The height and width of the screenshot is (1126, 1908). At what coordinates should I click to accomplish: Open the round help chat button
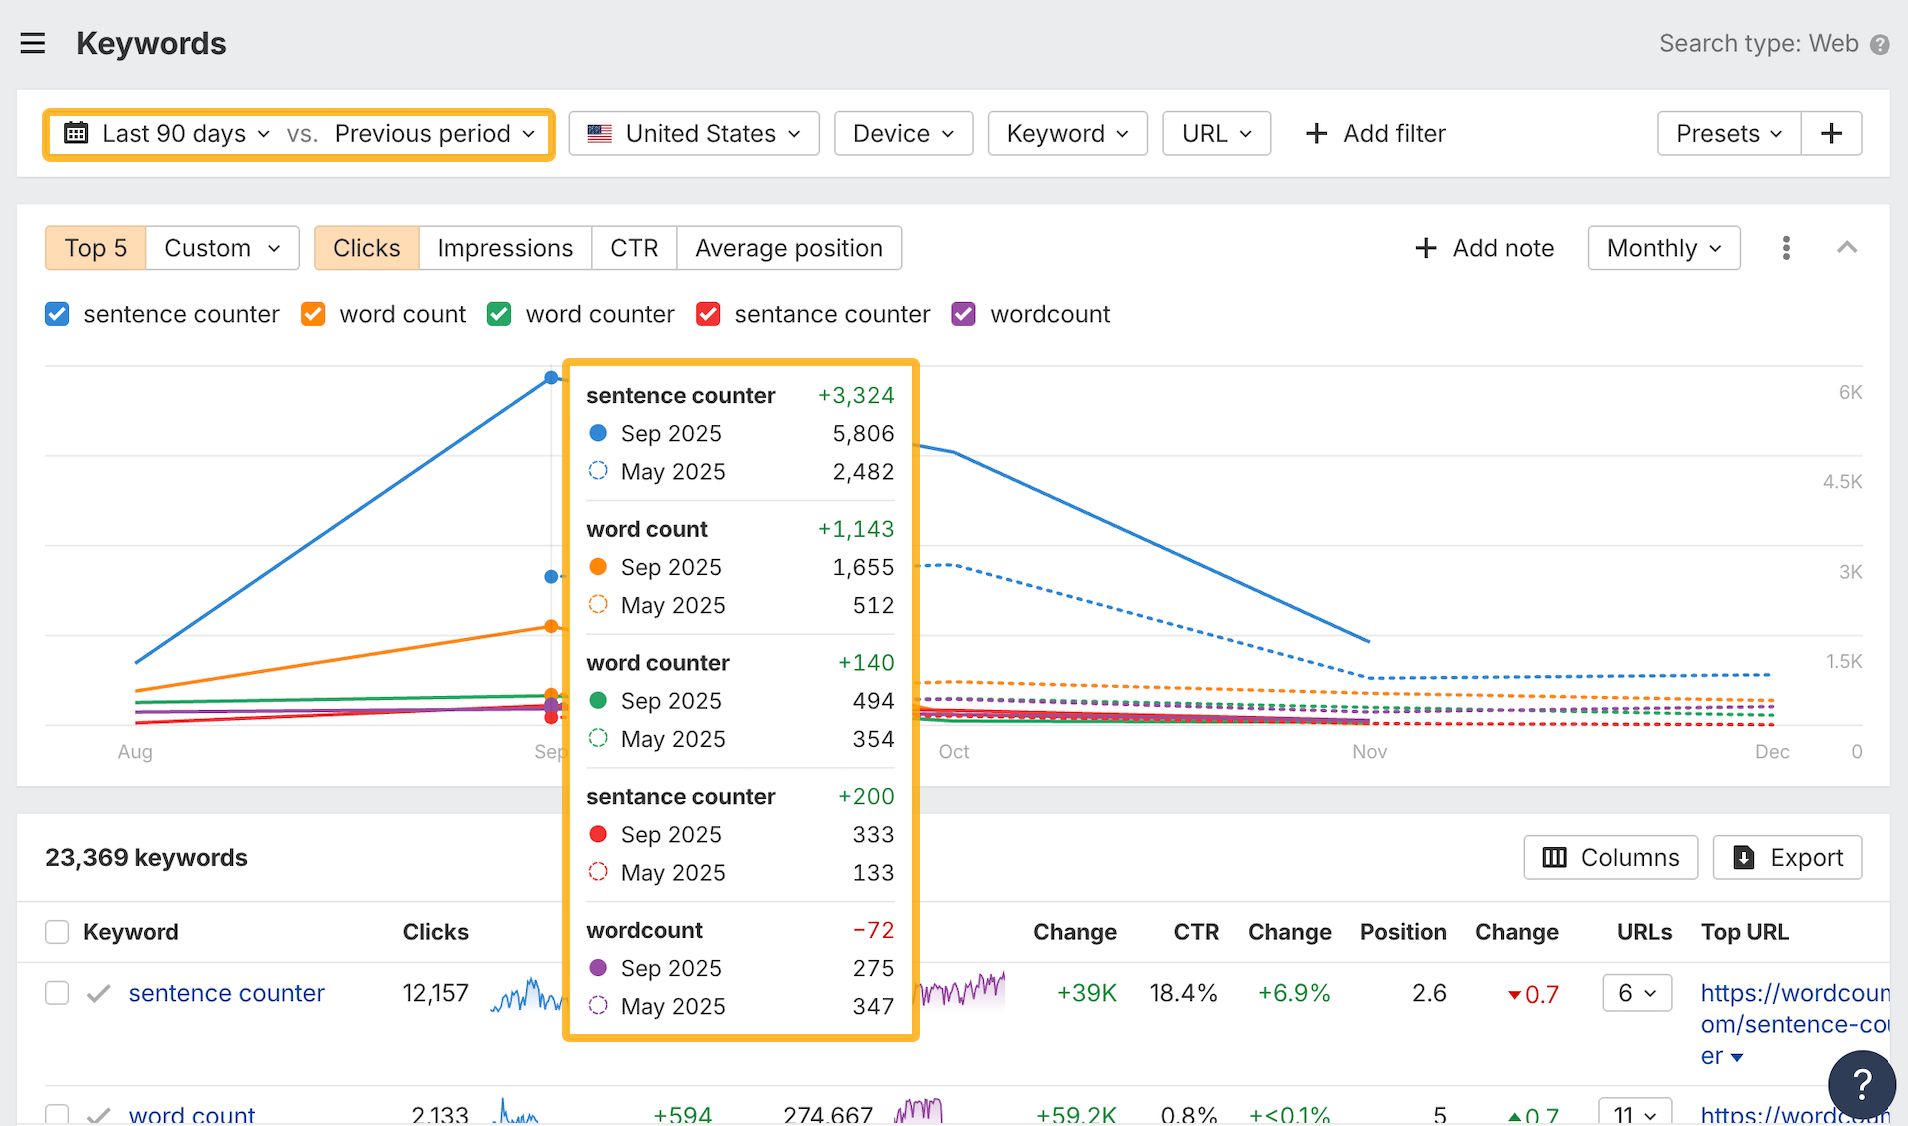(1861, 1084)
